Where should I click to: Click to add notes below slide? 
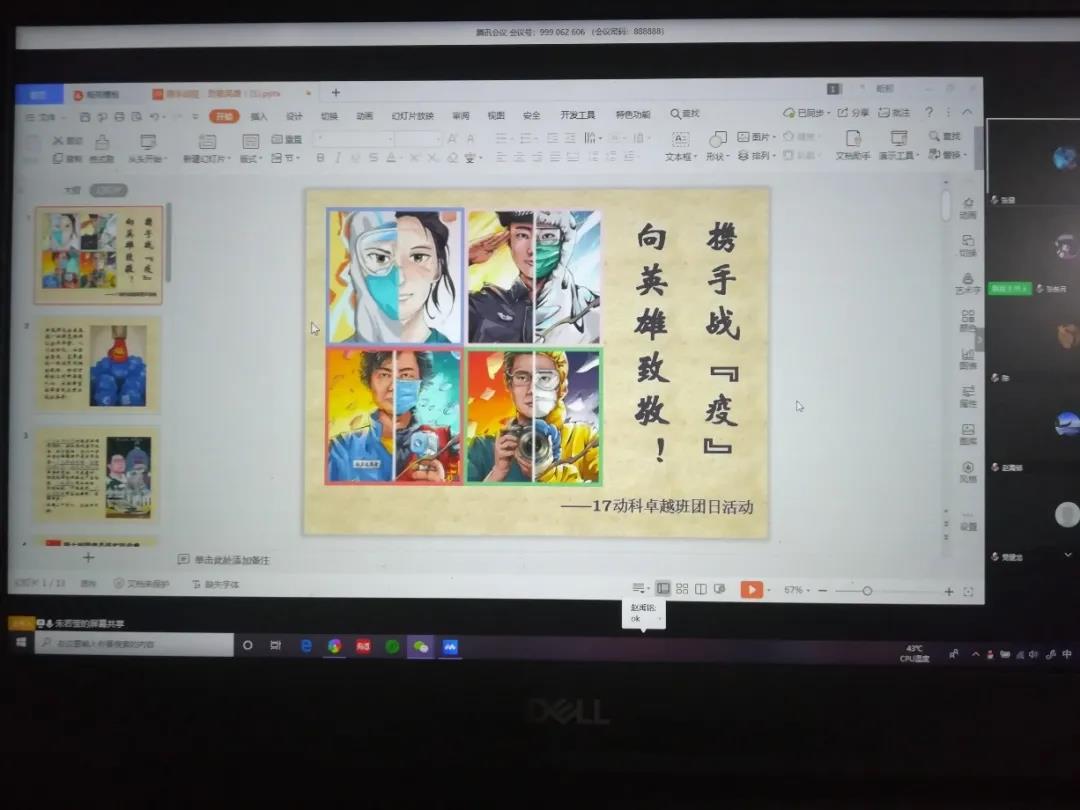coord(232,560)
